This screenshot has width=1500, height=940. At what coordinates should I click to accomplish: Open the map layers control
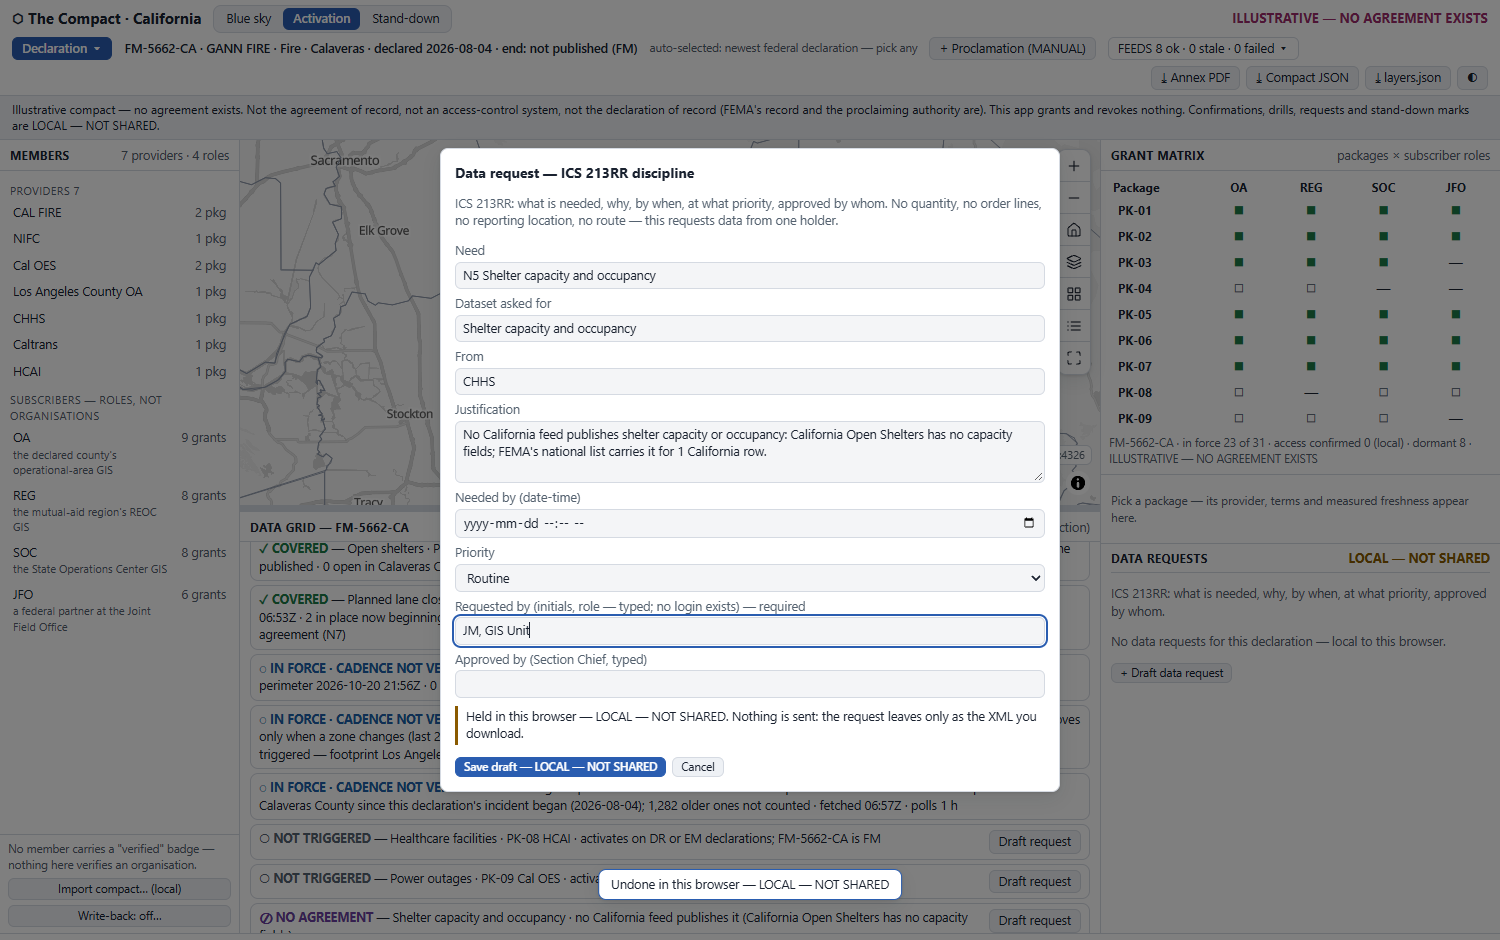click(x=1074, y=262)
